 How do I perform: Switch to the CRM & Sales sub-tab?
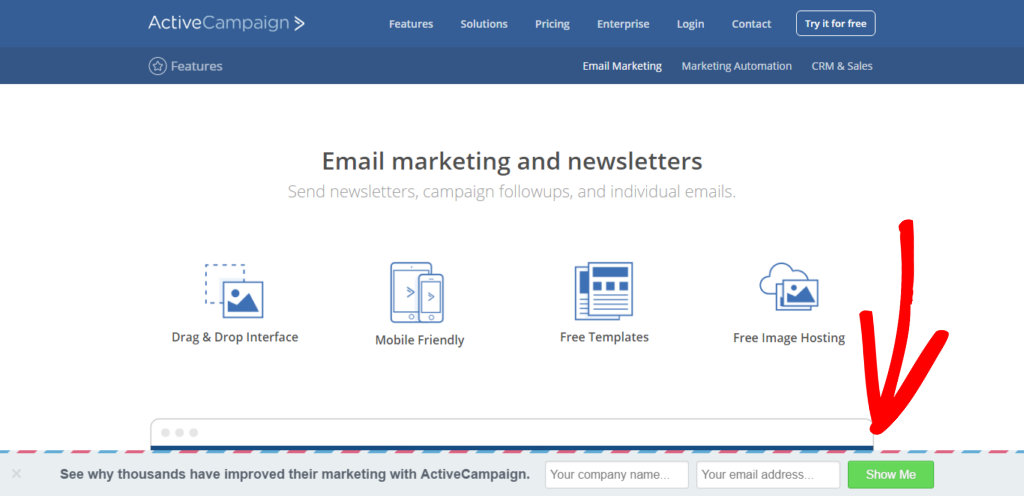click(842, 66)
